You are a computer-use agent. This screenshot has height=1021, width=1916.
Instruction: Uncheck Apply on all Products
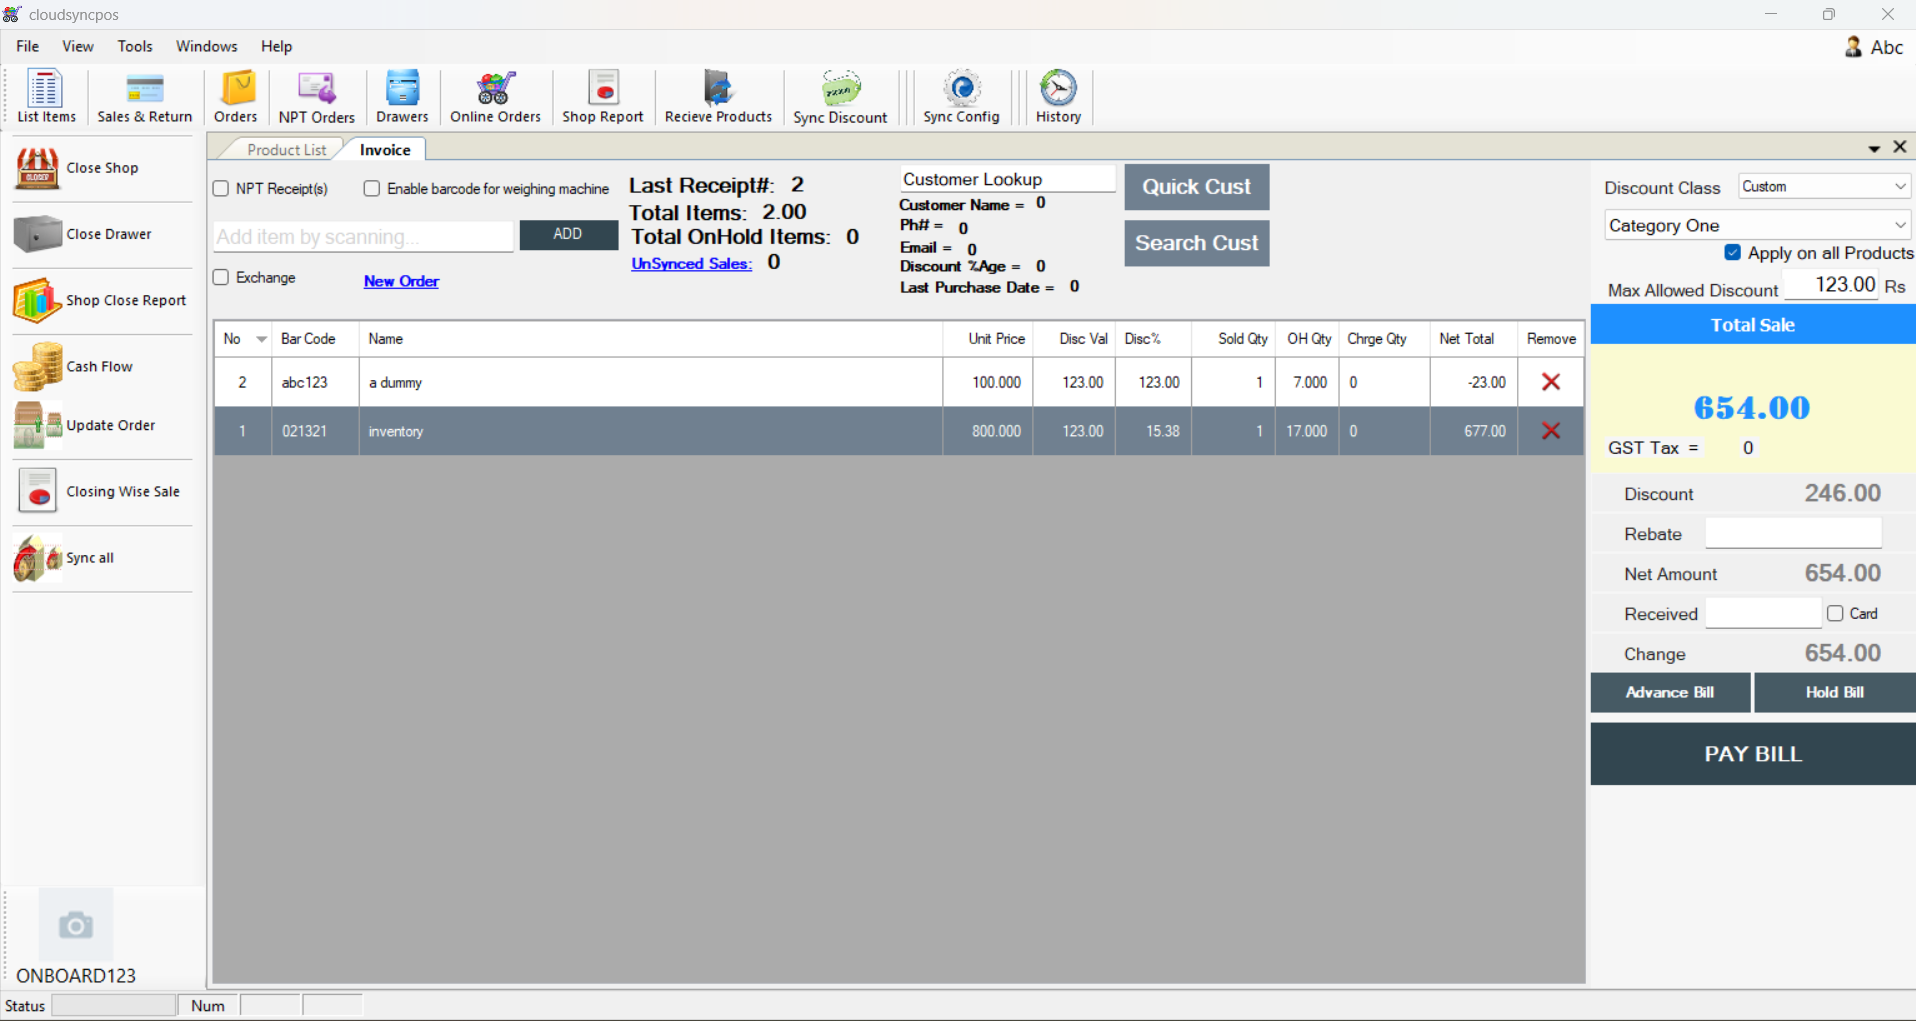pos(1733,253)
